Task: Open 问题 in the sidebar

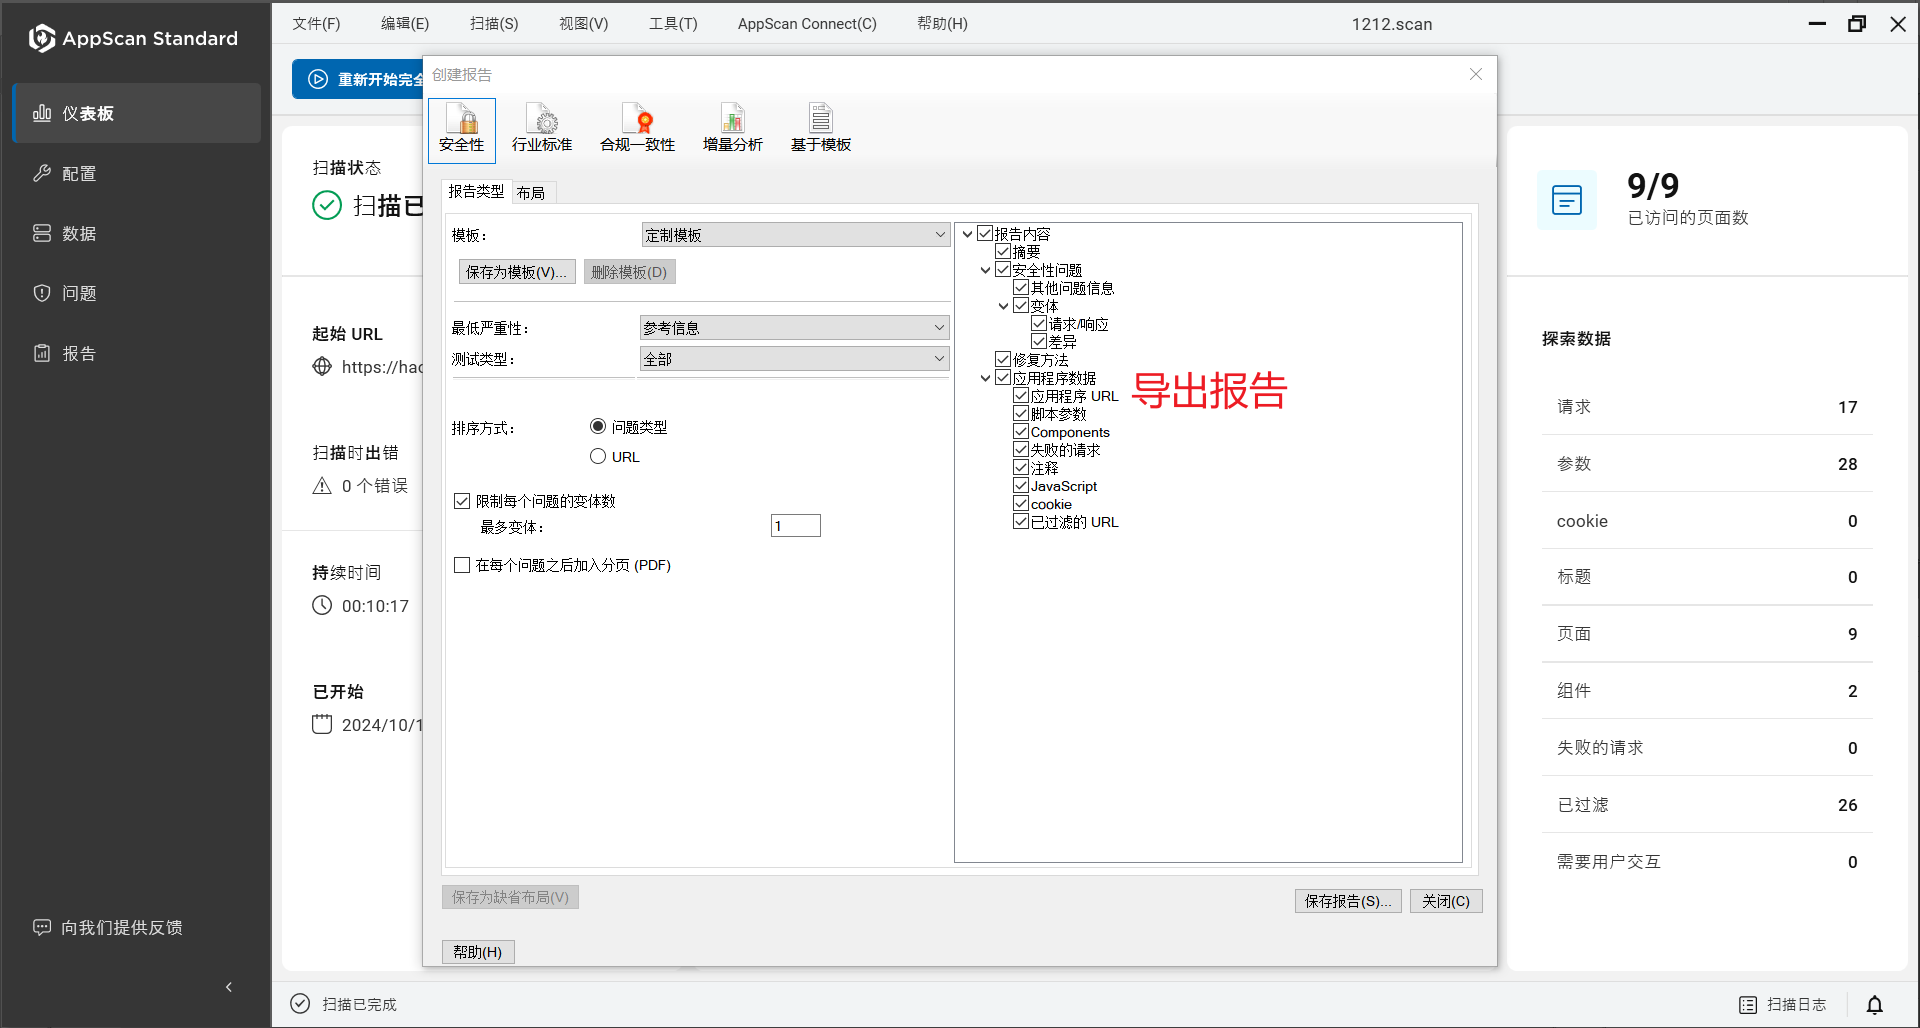Action: coord(137,293)
